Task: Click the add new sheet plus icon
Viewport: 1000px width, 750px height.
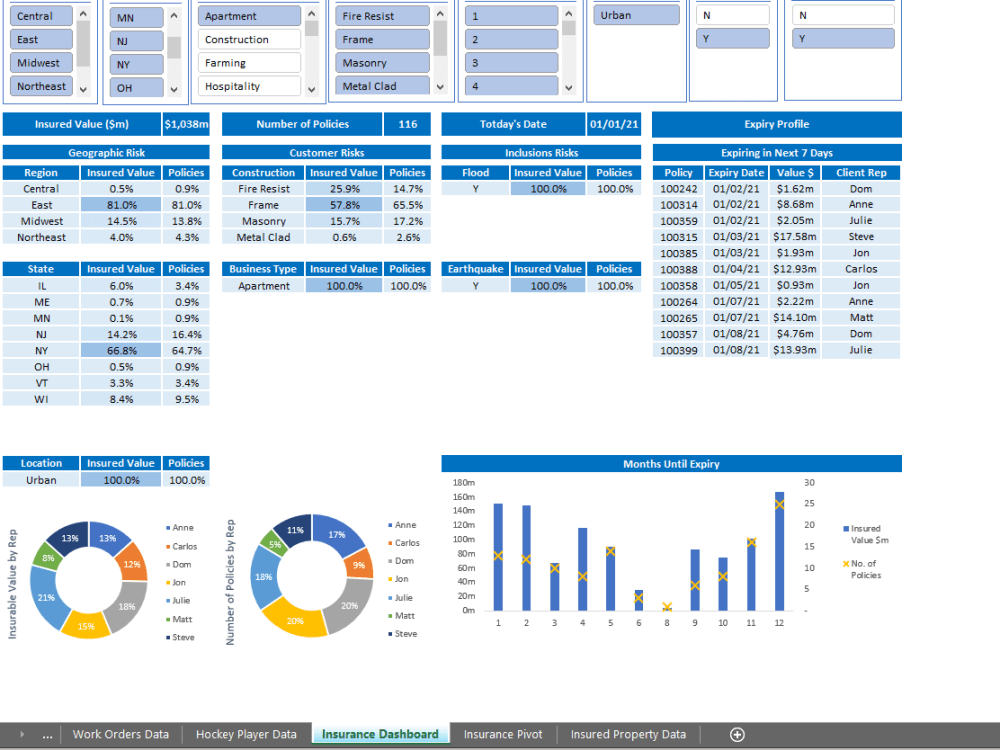Action: [736, 733]
